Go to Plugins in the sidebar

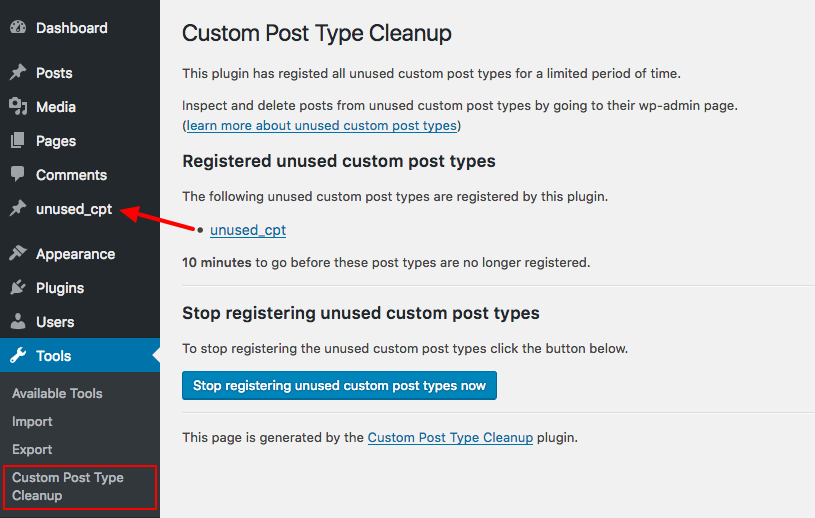[60, 288]
